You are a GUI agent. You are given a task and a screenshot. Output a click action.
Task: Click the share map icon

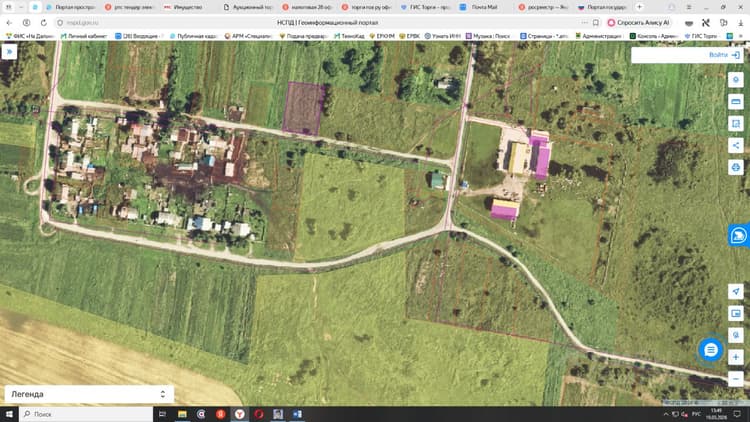click(x=736, y=145)
